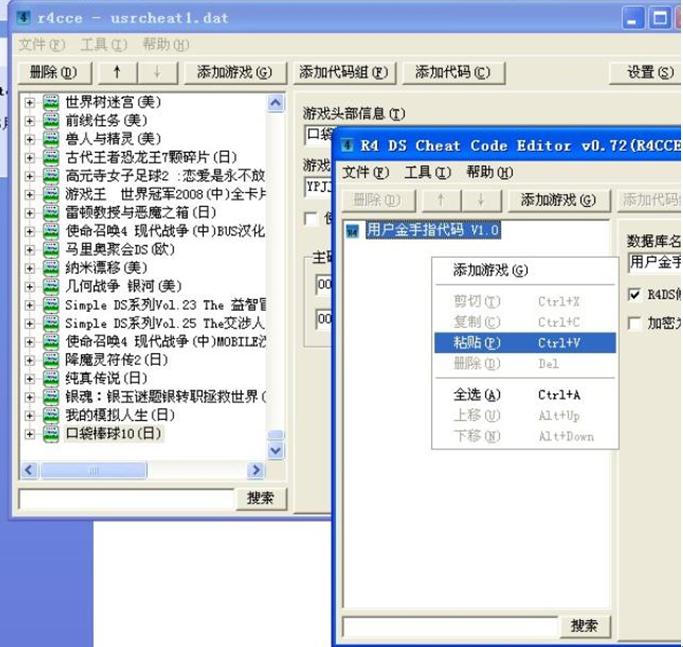Image resolution: width=683 pixels, height=647 pixels.
Task: Click game icon beside 兽人与精灵 (美)
Action: pyautogui.click(x=51, y=139)
